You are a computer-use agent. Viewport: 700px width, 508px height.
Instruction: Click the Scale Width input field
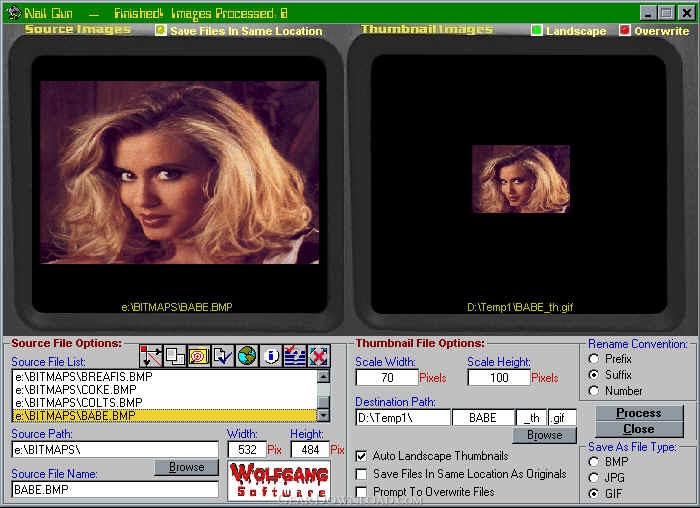(x=387, y=378)
